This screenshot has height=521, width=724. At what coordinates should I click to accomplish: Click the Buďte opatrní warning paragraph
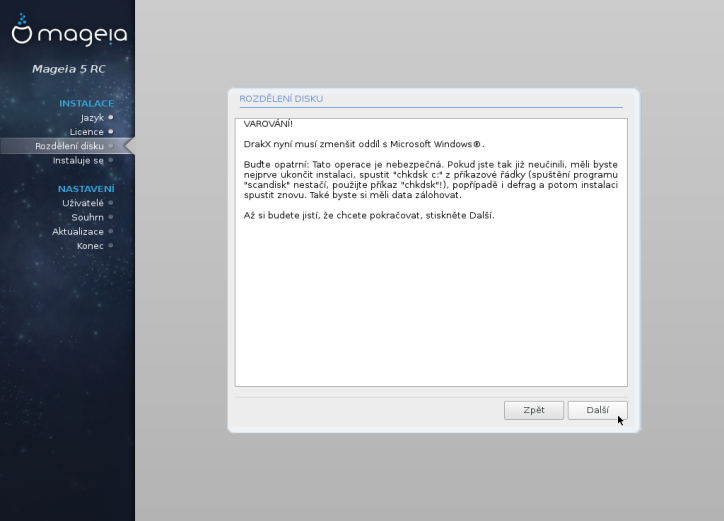[431, 180]
